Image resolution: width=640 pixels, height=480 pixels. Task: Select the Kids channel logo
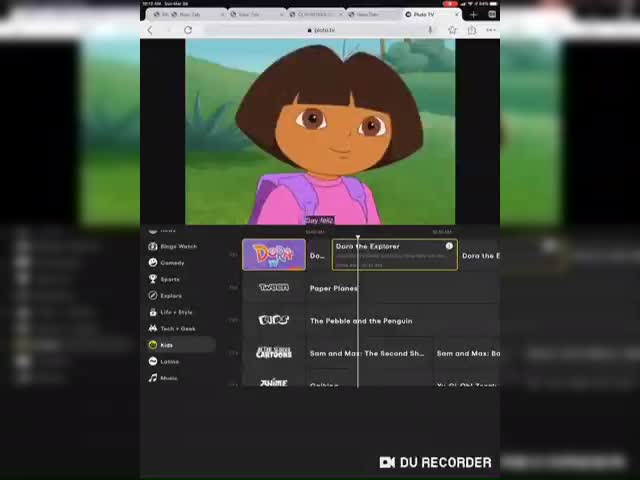(x=274, y=320)
